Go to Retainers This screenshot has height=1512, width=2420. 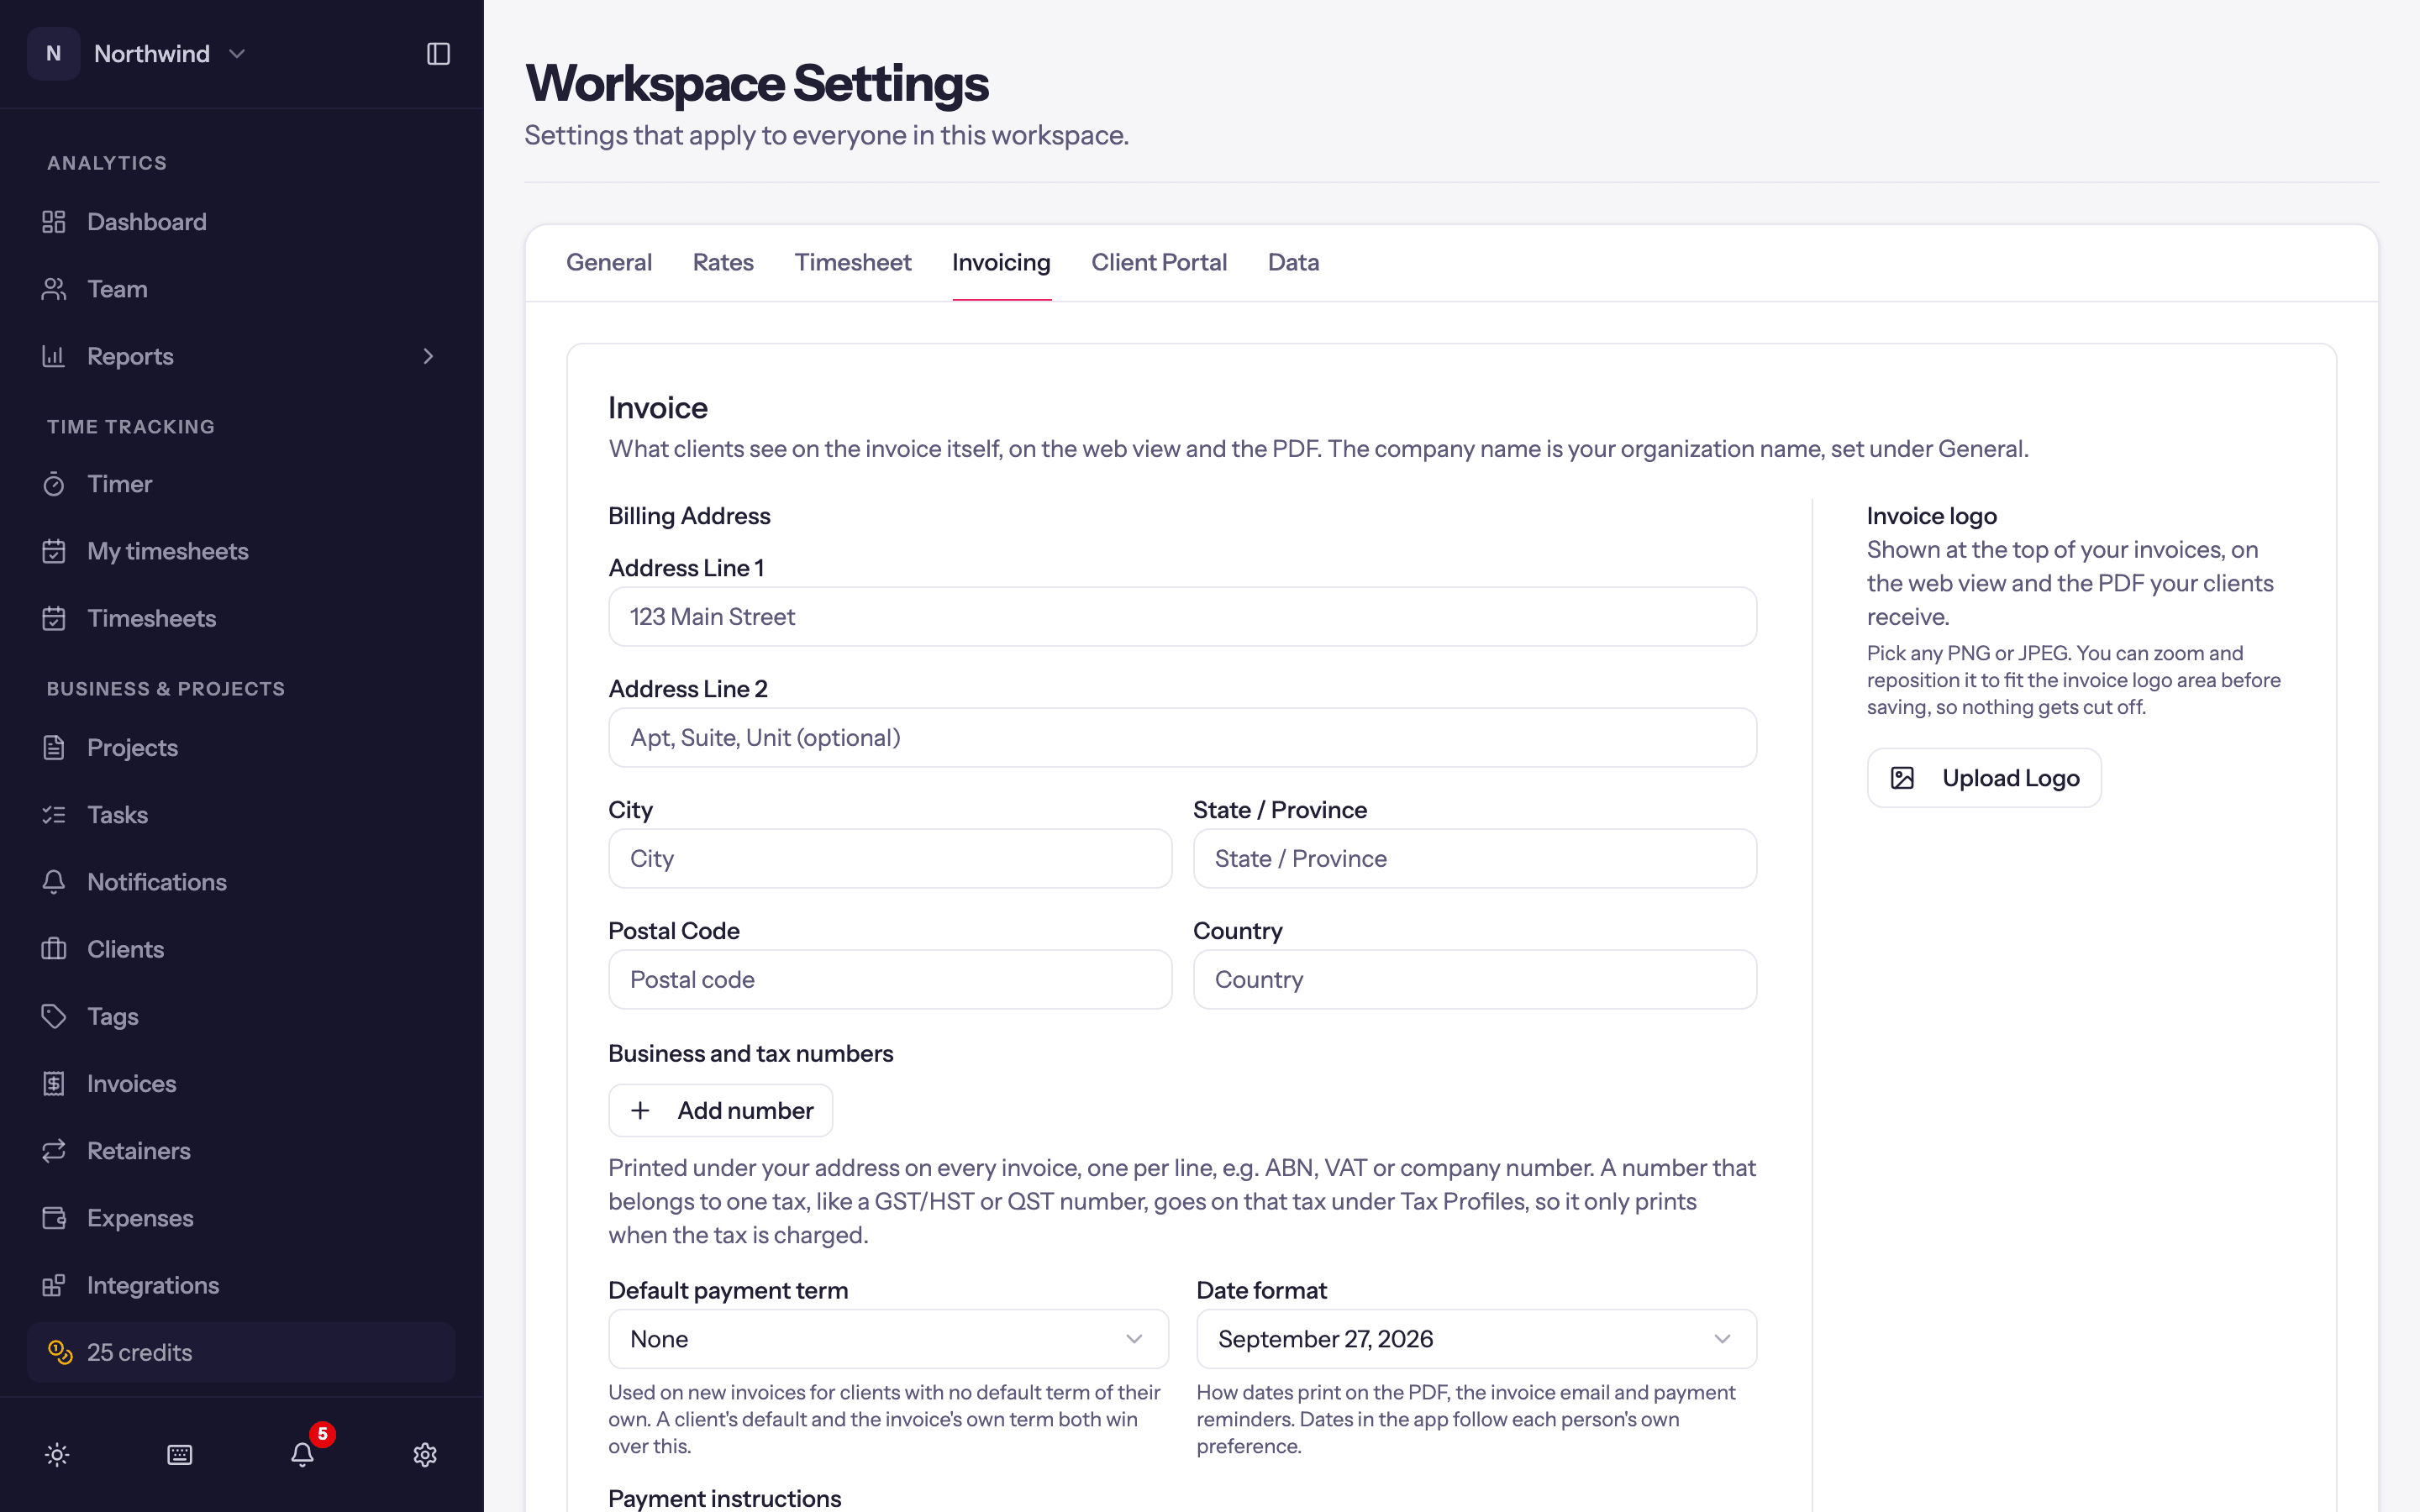pos(241,1151)
